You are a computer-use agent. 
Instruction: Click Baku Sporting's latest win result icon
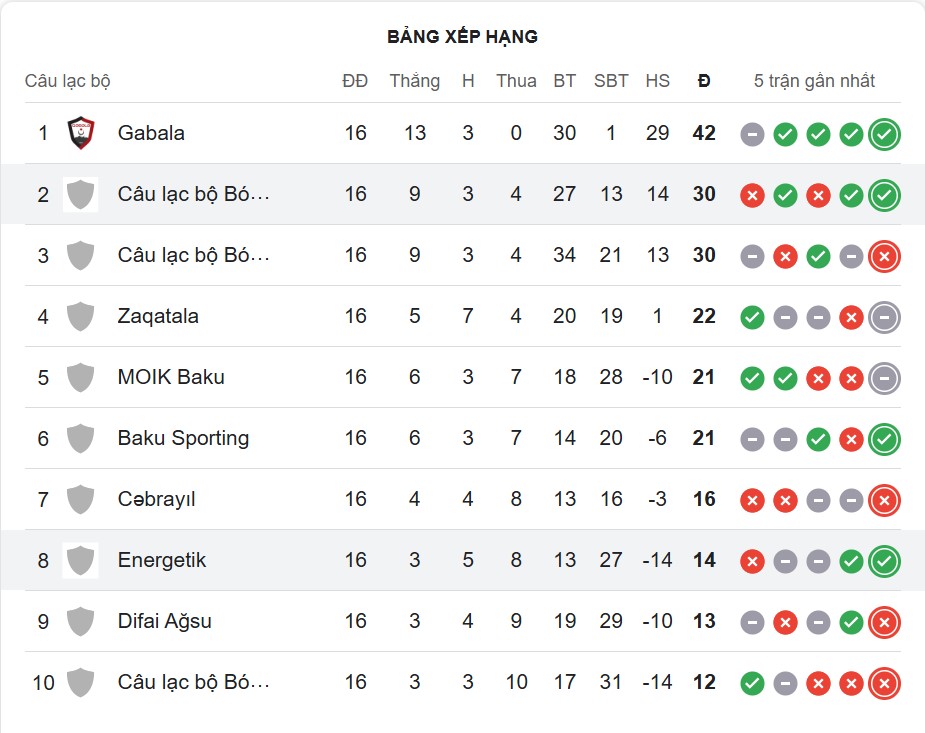click(x=884, y=439)
